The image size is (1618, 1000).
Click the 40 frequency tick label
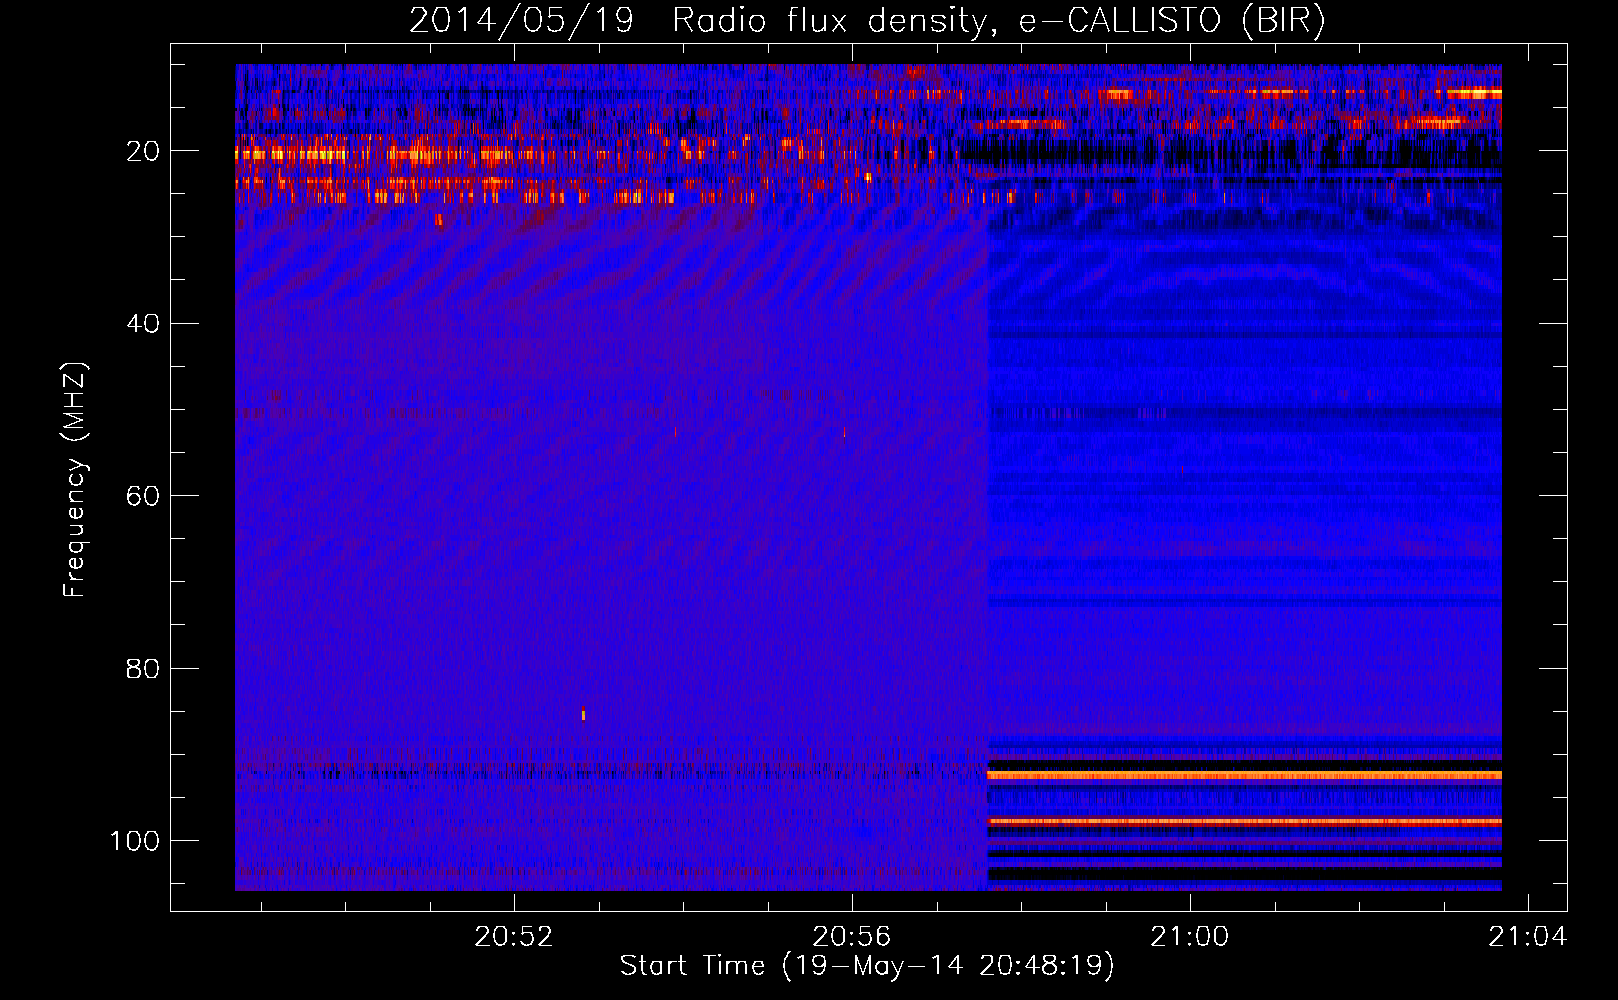tap(143, 323)
